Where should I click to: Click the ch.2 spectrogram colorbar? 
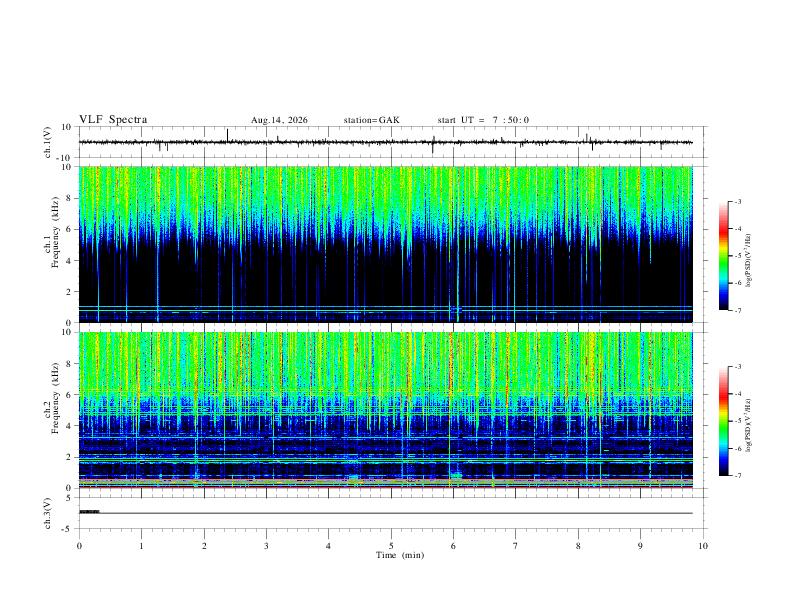pos(723,421)
